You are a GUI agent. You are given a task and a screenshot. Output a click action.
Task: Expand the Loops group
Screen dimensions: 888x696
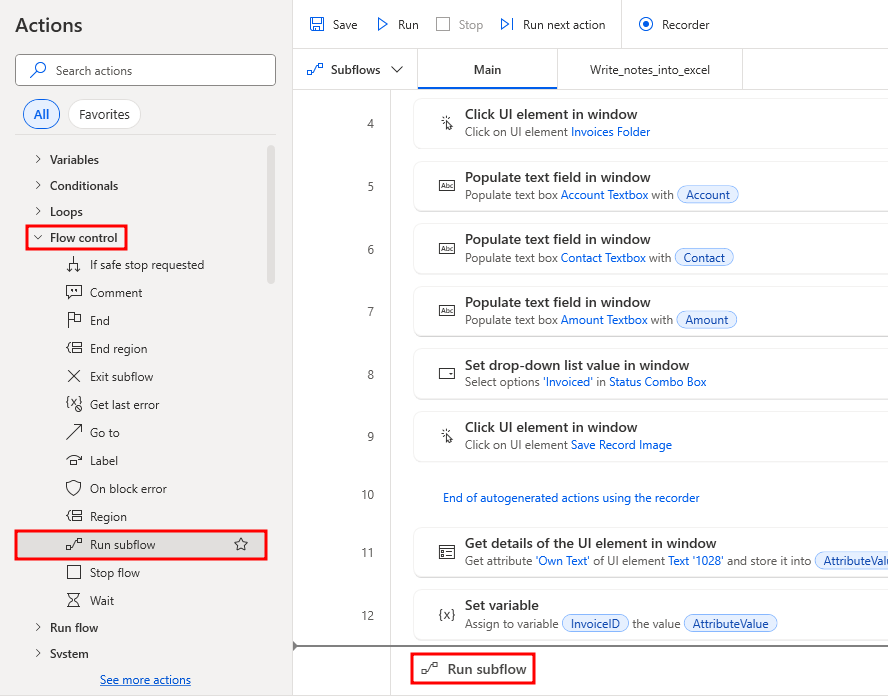pos(38,211)
